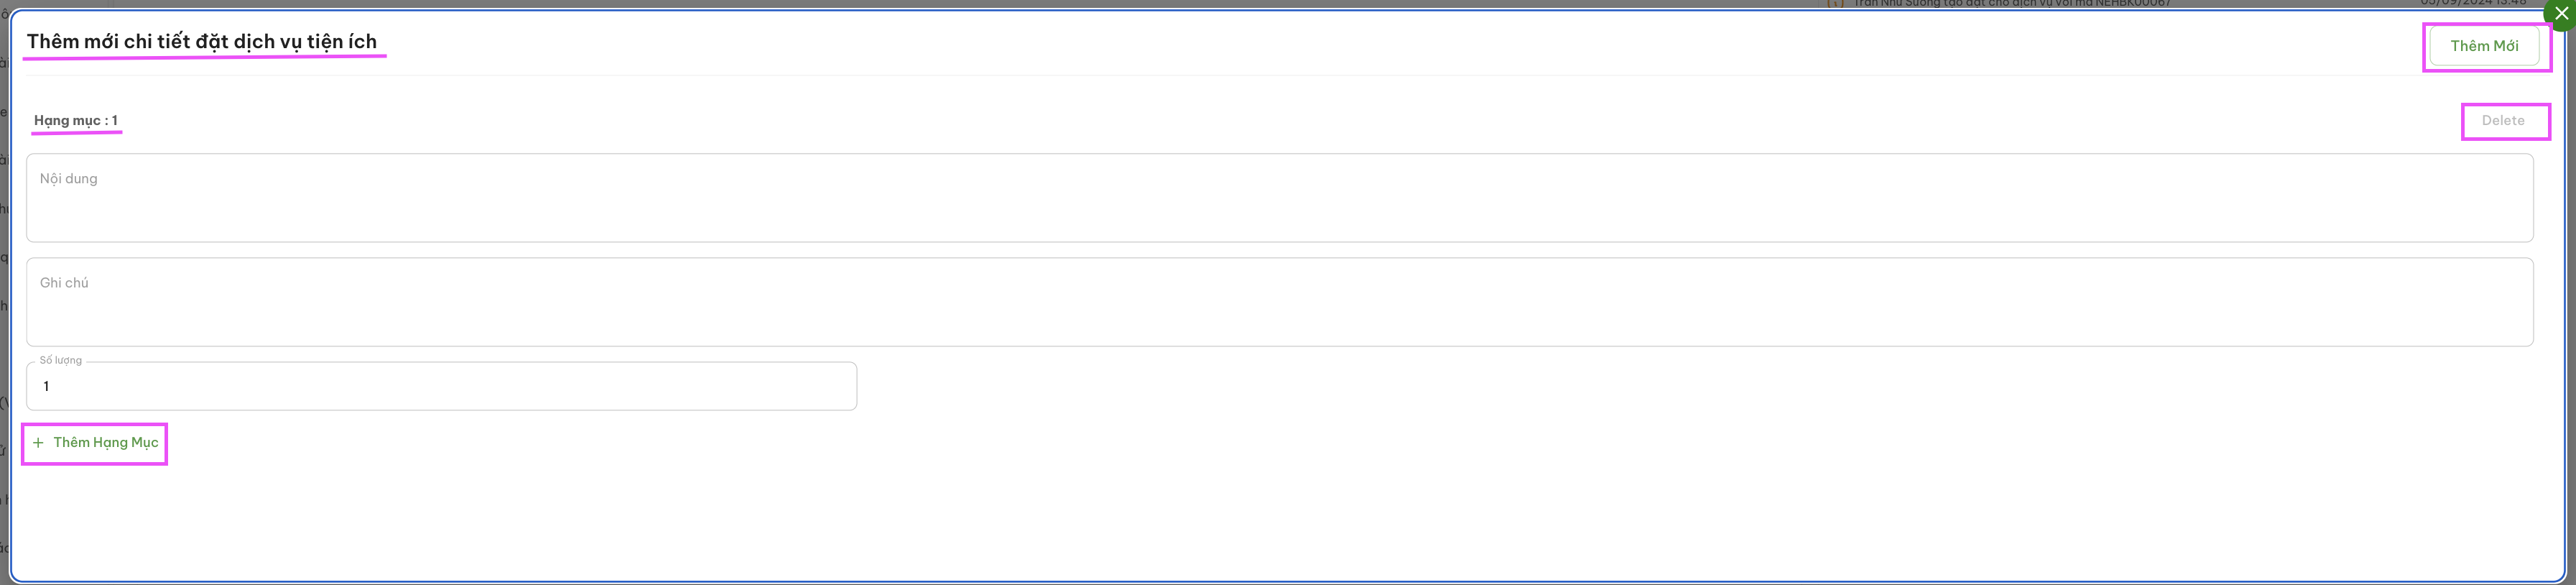Click the Thêm Mới button
The width and height of the screenshot is (2576, 585).
pyautogui.click(x=2484, y=46)
